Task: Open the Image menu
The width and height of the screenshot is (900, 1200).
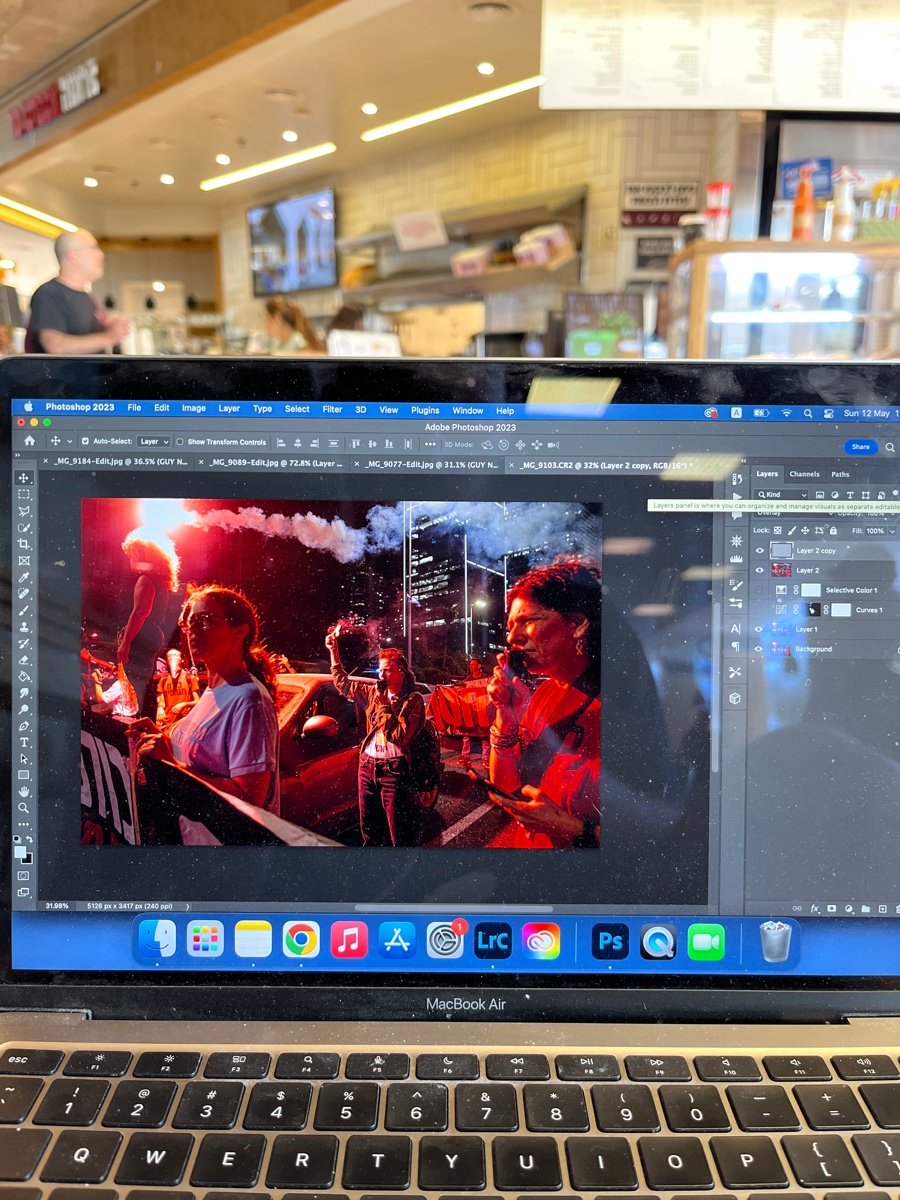Action: 194,410
